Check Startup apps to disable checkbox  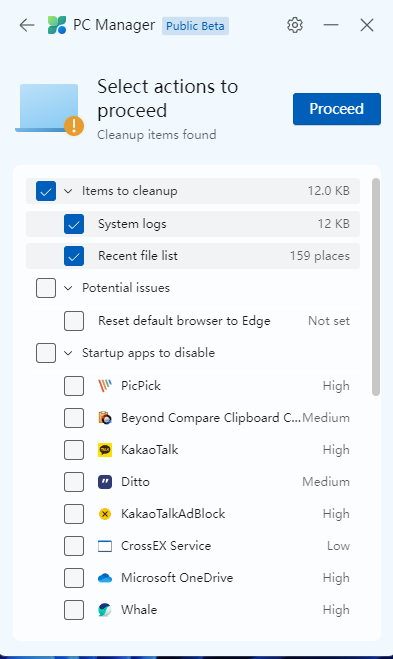[x=46, y=353]
